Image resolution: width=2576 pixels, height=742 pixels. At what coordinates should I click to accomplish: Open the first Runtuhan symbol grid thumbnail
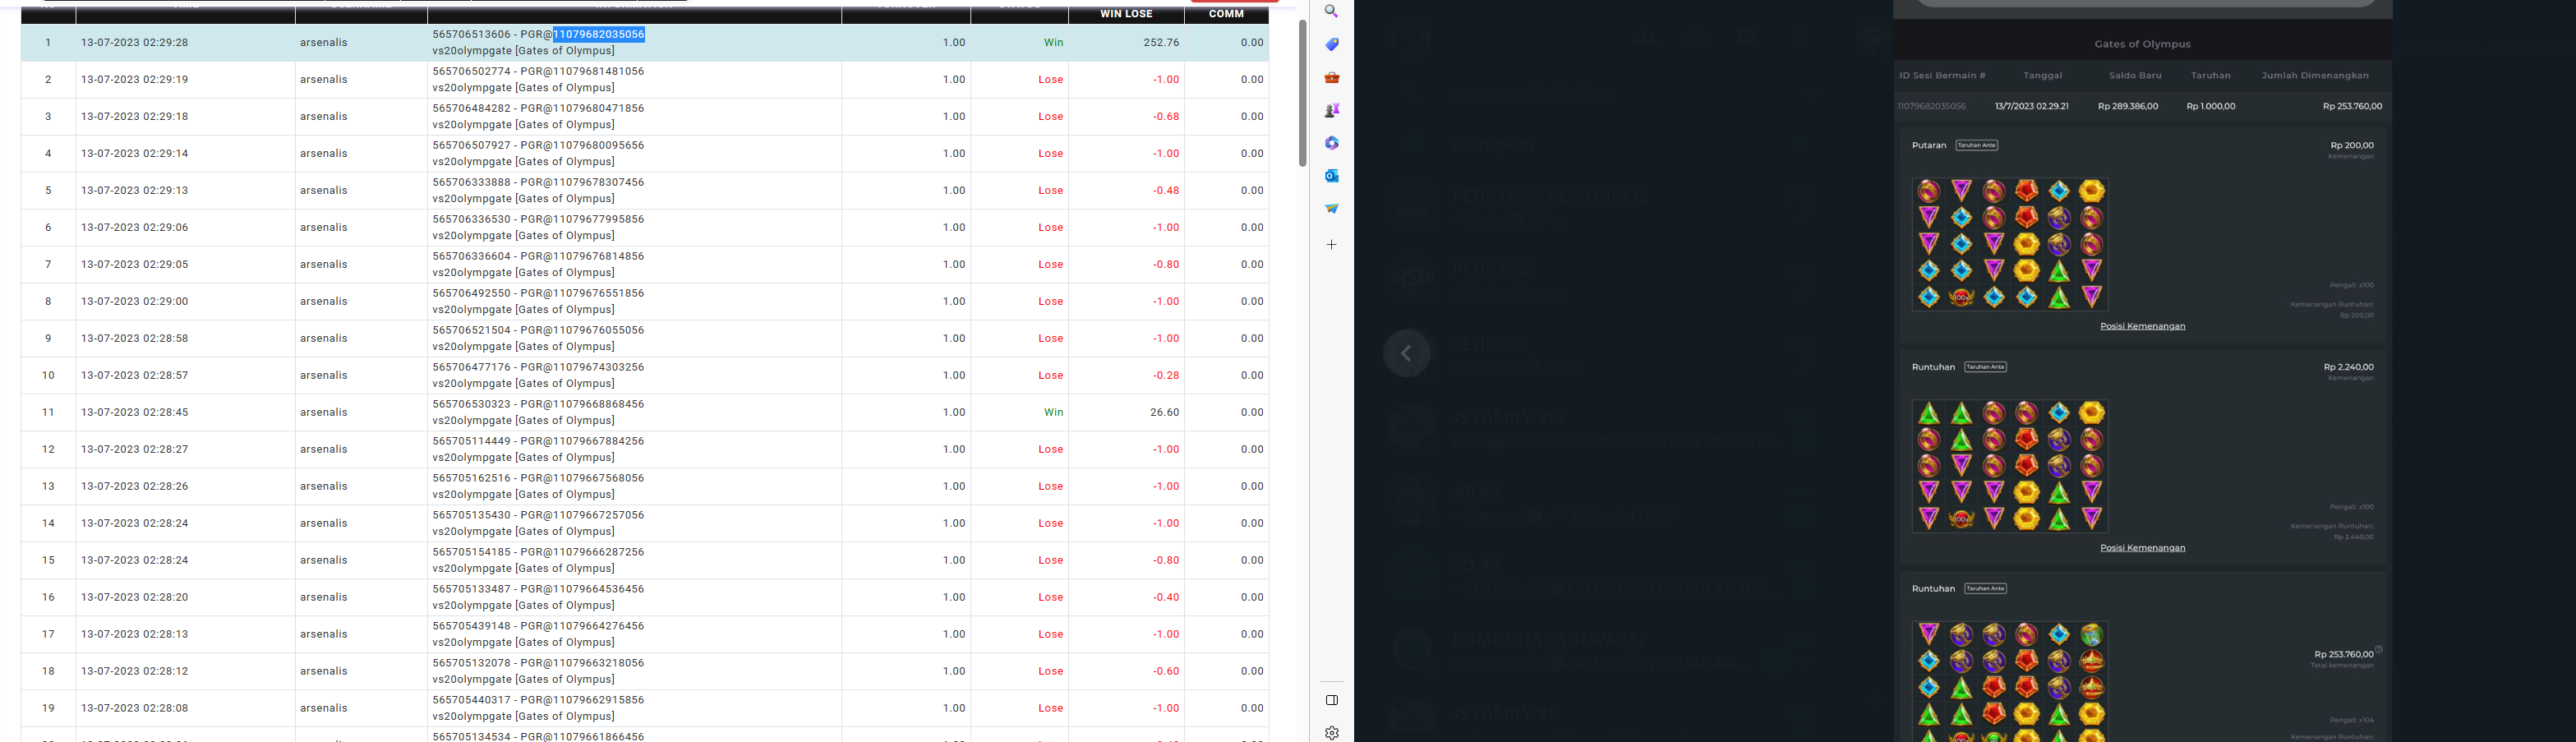(x=2010, y=466)
